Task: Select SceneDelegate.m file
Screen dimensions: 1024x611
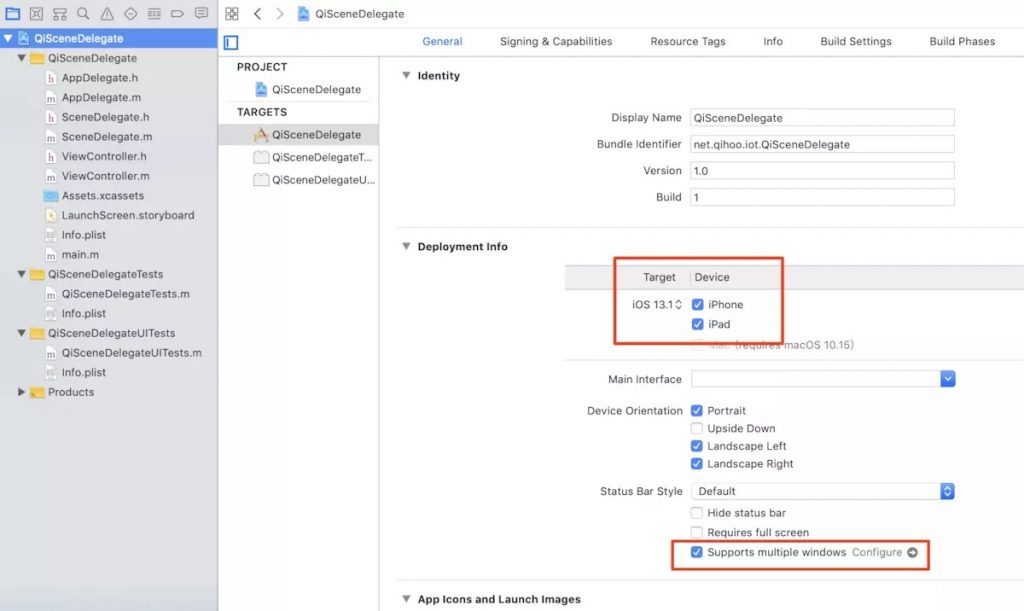Action: point(106,136)
